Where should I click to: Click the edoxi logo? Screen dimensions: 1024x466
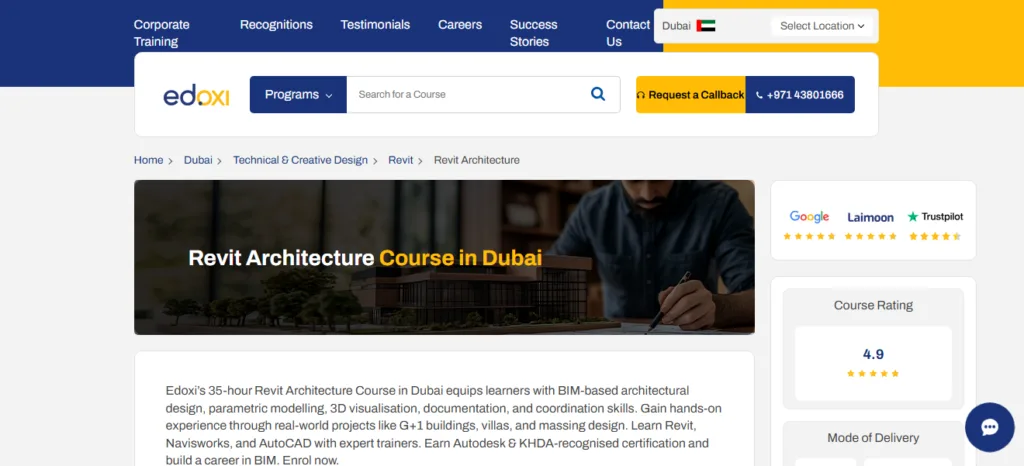[196, 95]
